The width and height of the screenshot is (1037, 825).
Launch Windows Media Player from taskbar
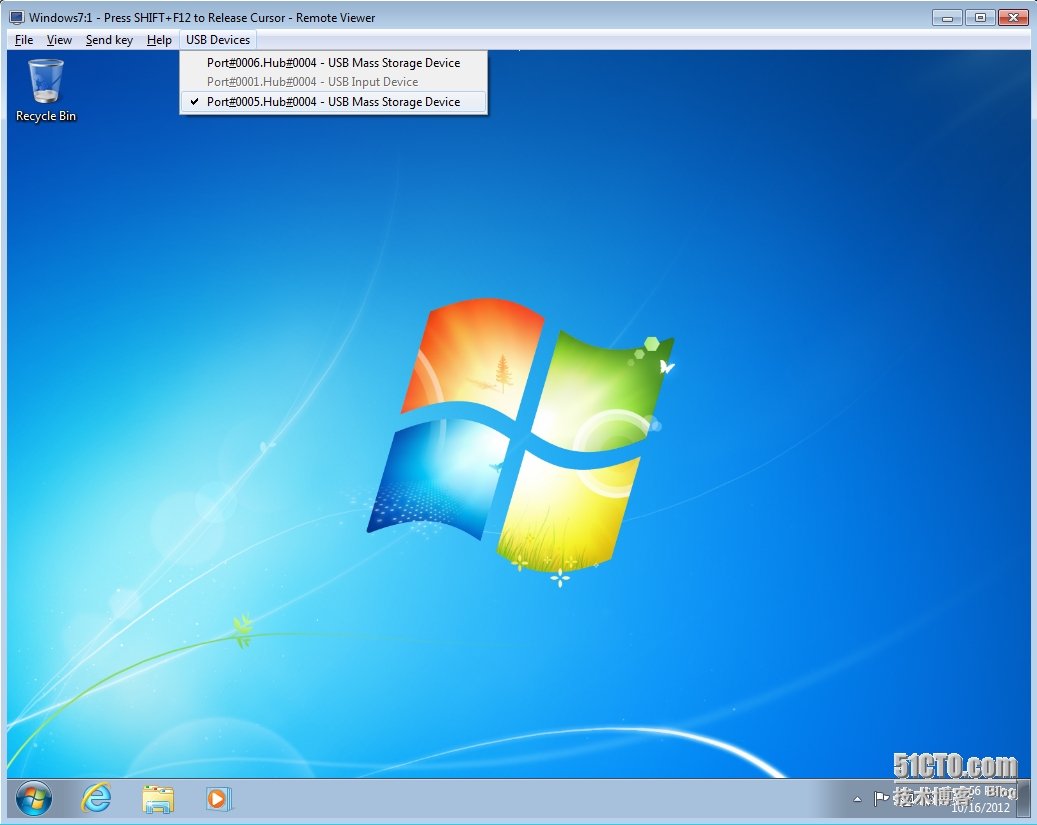coord(218,799)
